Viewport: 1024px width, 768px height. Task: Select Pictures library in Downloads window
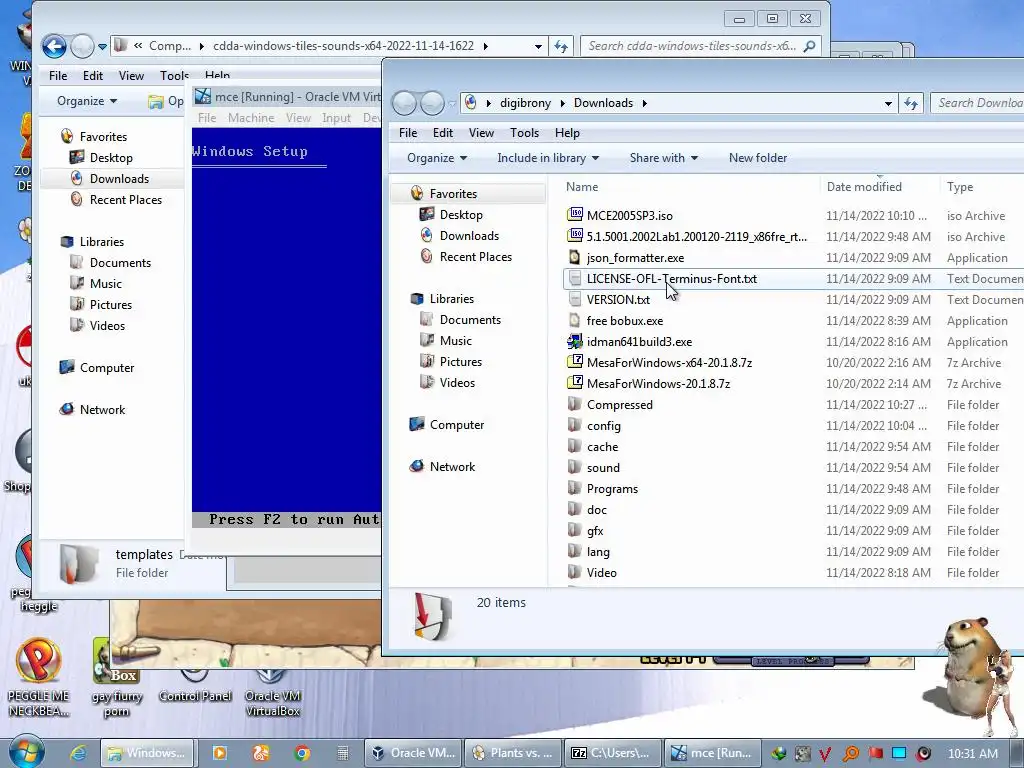pyautogui.click(x=460, y=361)
